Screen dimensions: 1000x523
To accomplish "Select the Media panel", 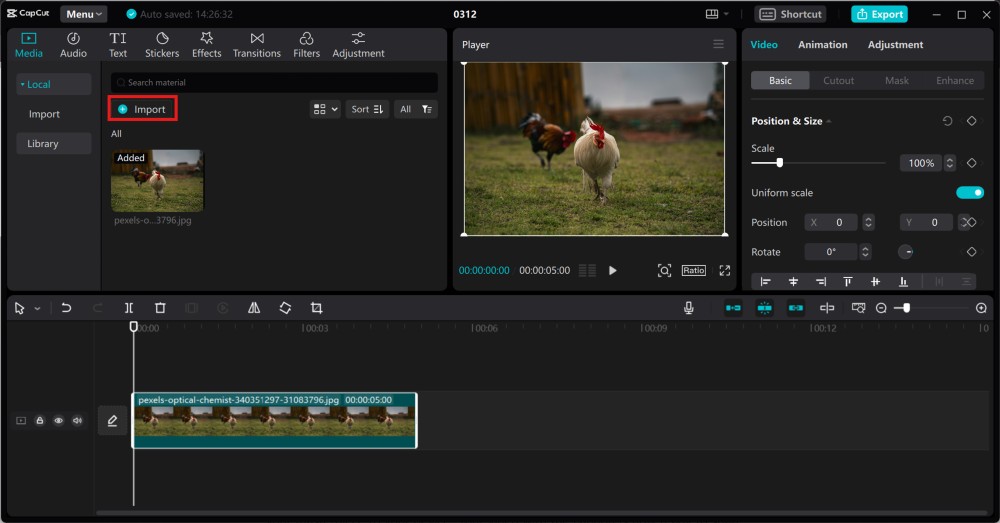I will (29, 45).
